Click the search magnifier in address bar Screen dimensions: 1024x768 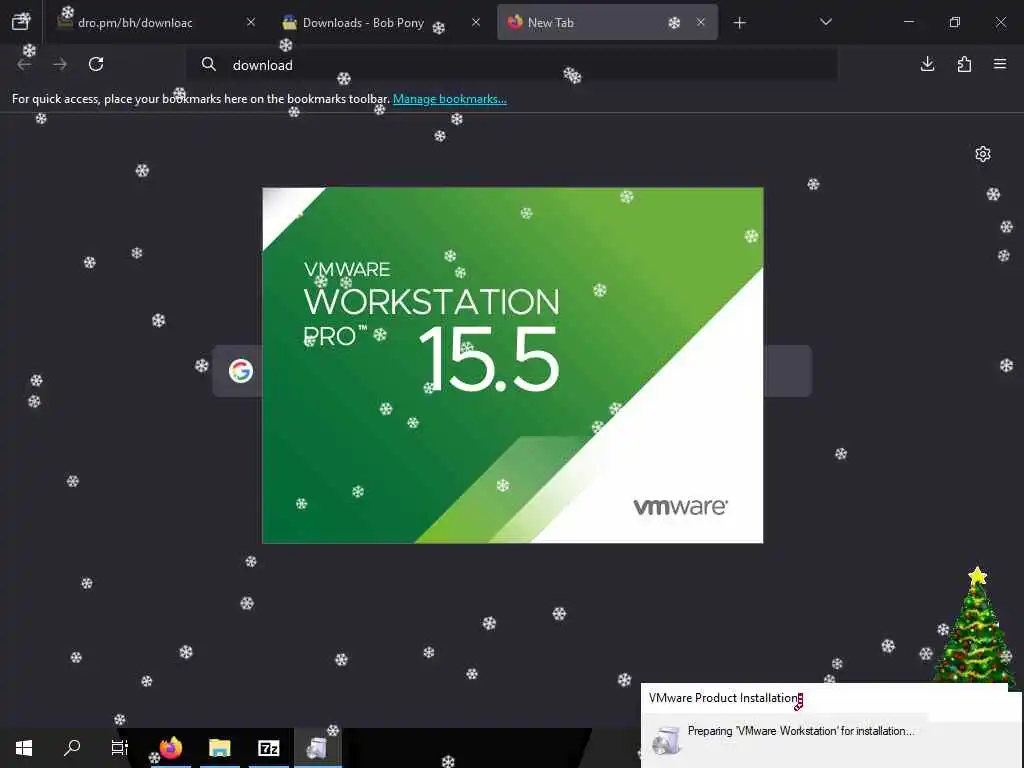click(208, 64)
